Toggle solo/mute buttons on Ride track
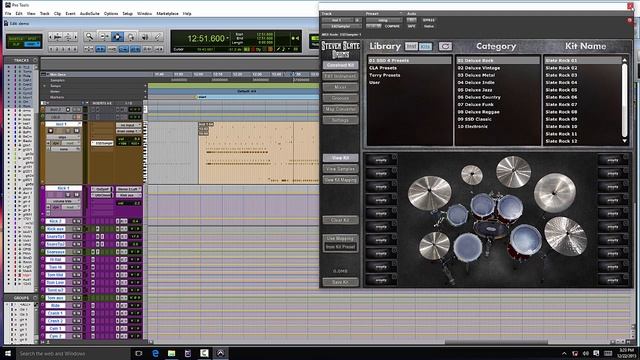The height and width of the screenshot is (360, 640). [x=77, y=305]
